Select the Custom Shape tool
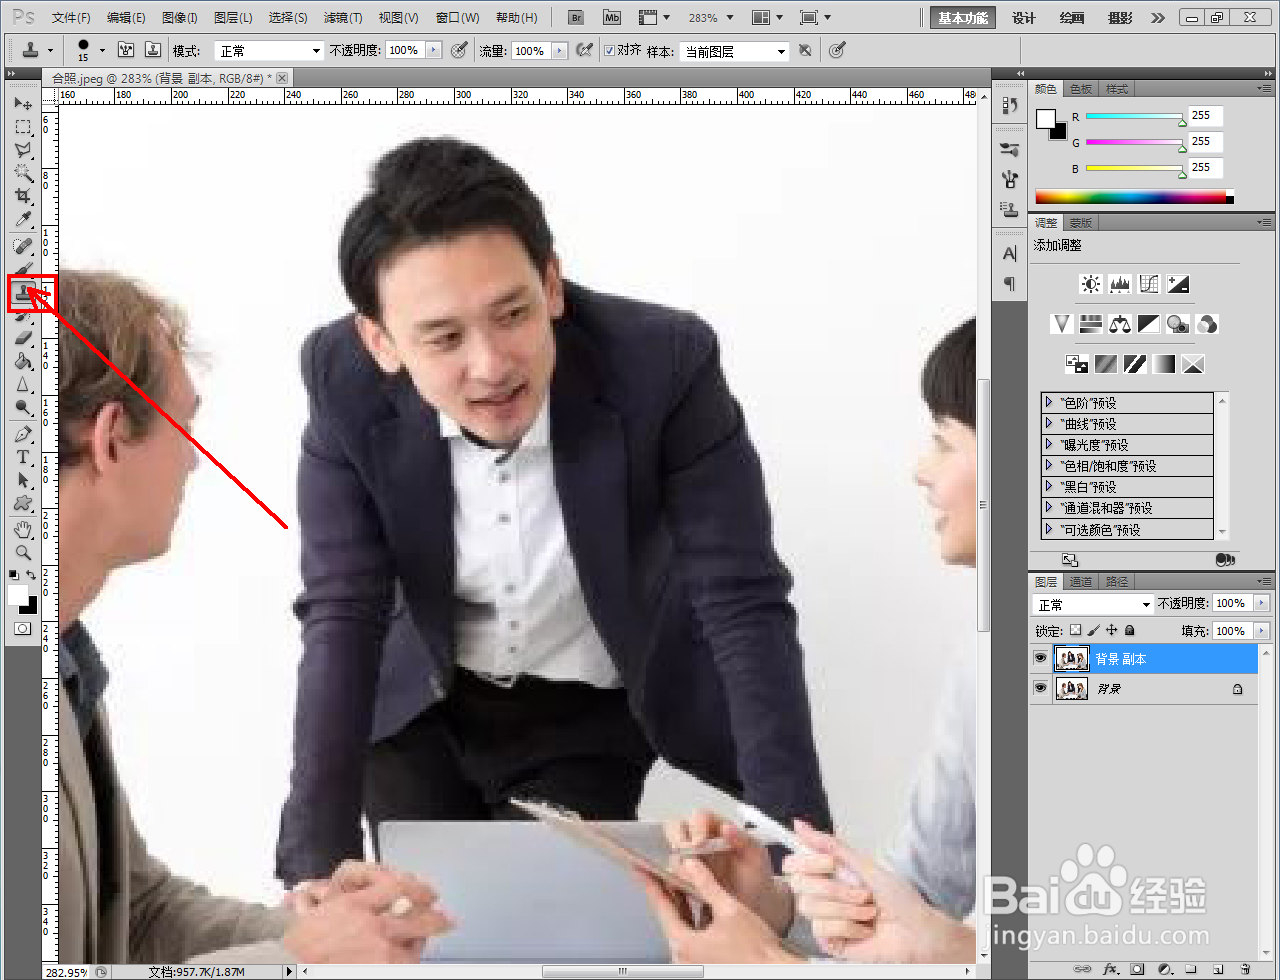The width and height of the screenshot is (1280, 980). [23, 503]
